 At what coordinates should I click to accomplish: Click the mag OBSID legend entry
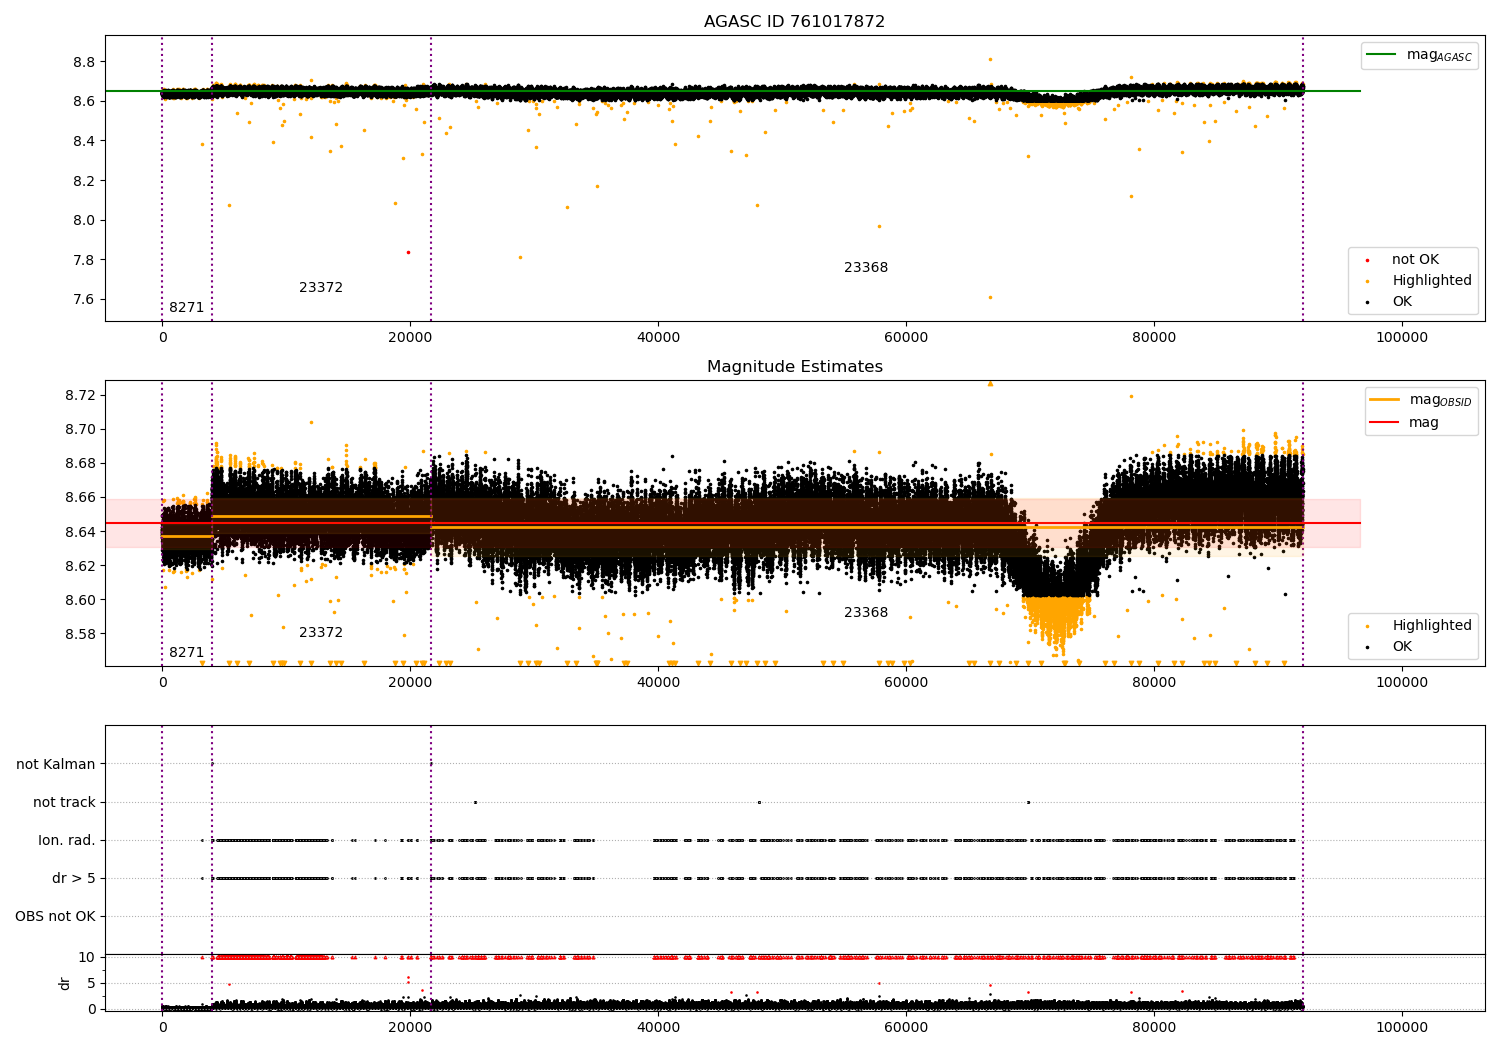tap(1420, 400)
